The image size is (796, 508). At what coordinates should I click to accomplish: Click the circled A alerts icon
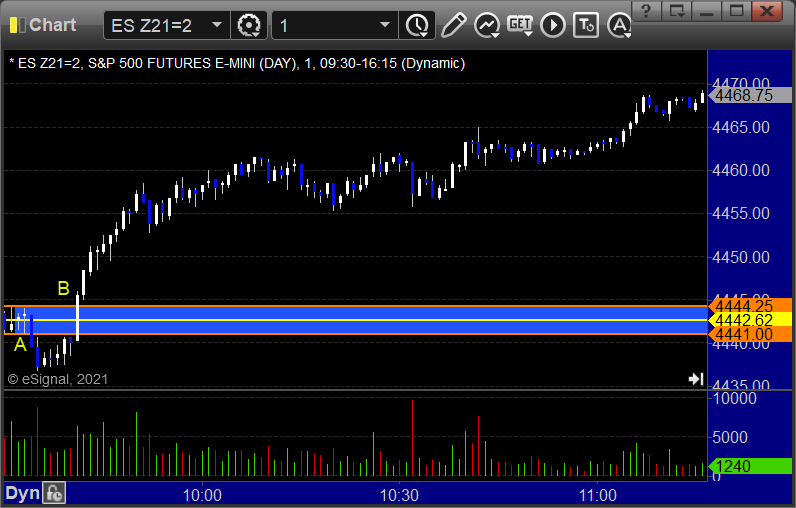(x=619, y=25)
